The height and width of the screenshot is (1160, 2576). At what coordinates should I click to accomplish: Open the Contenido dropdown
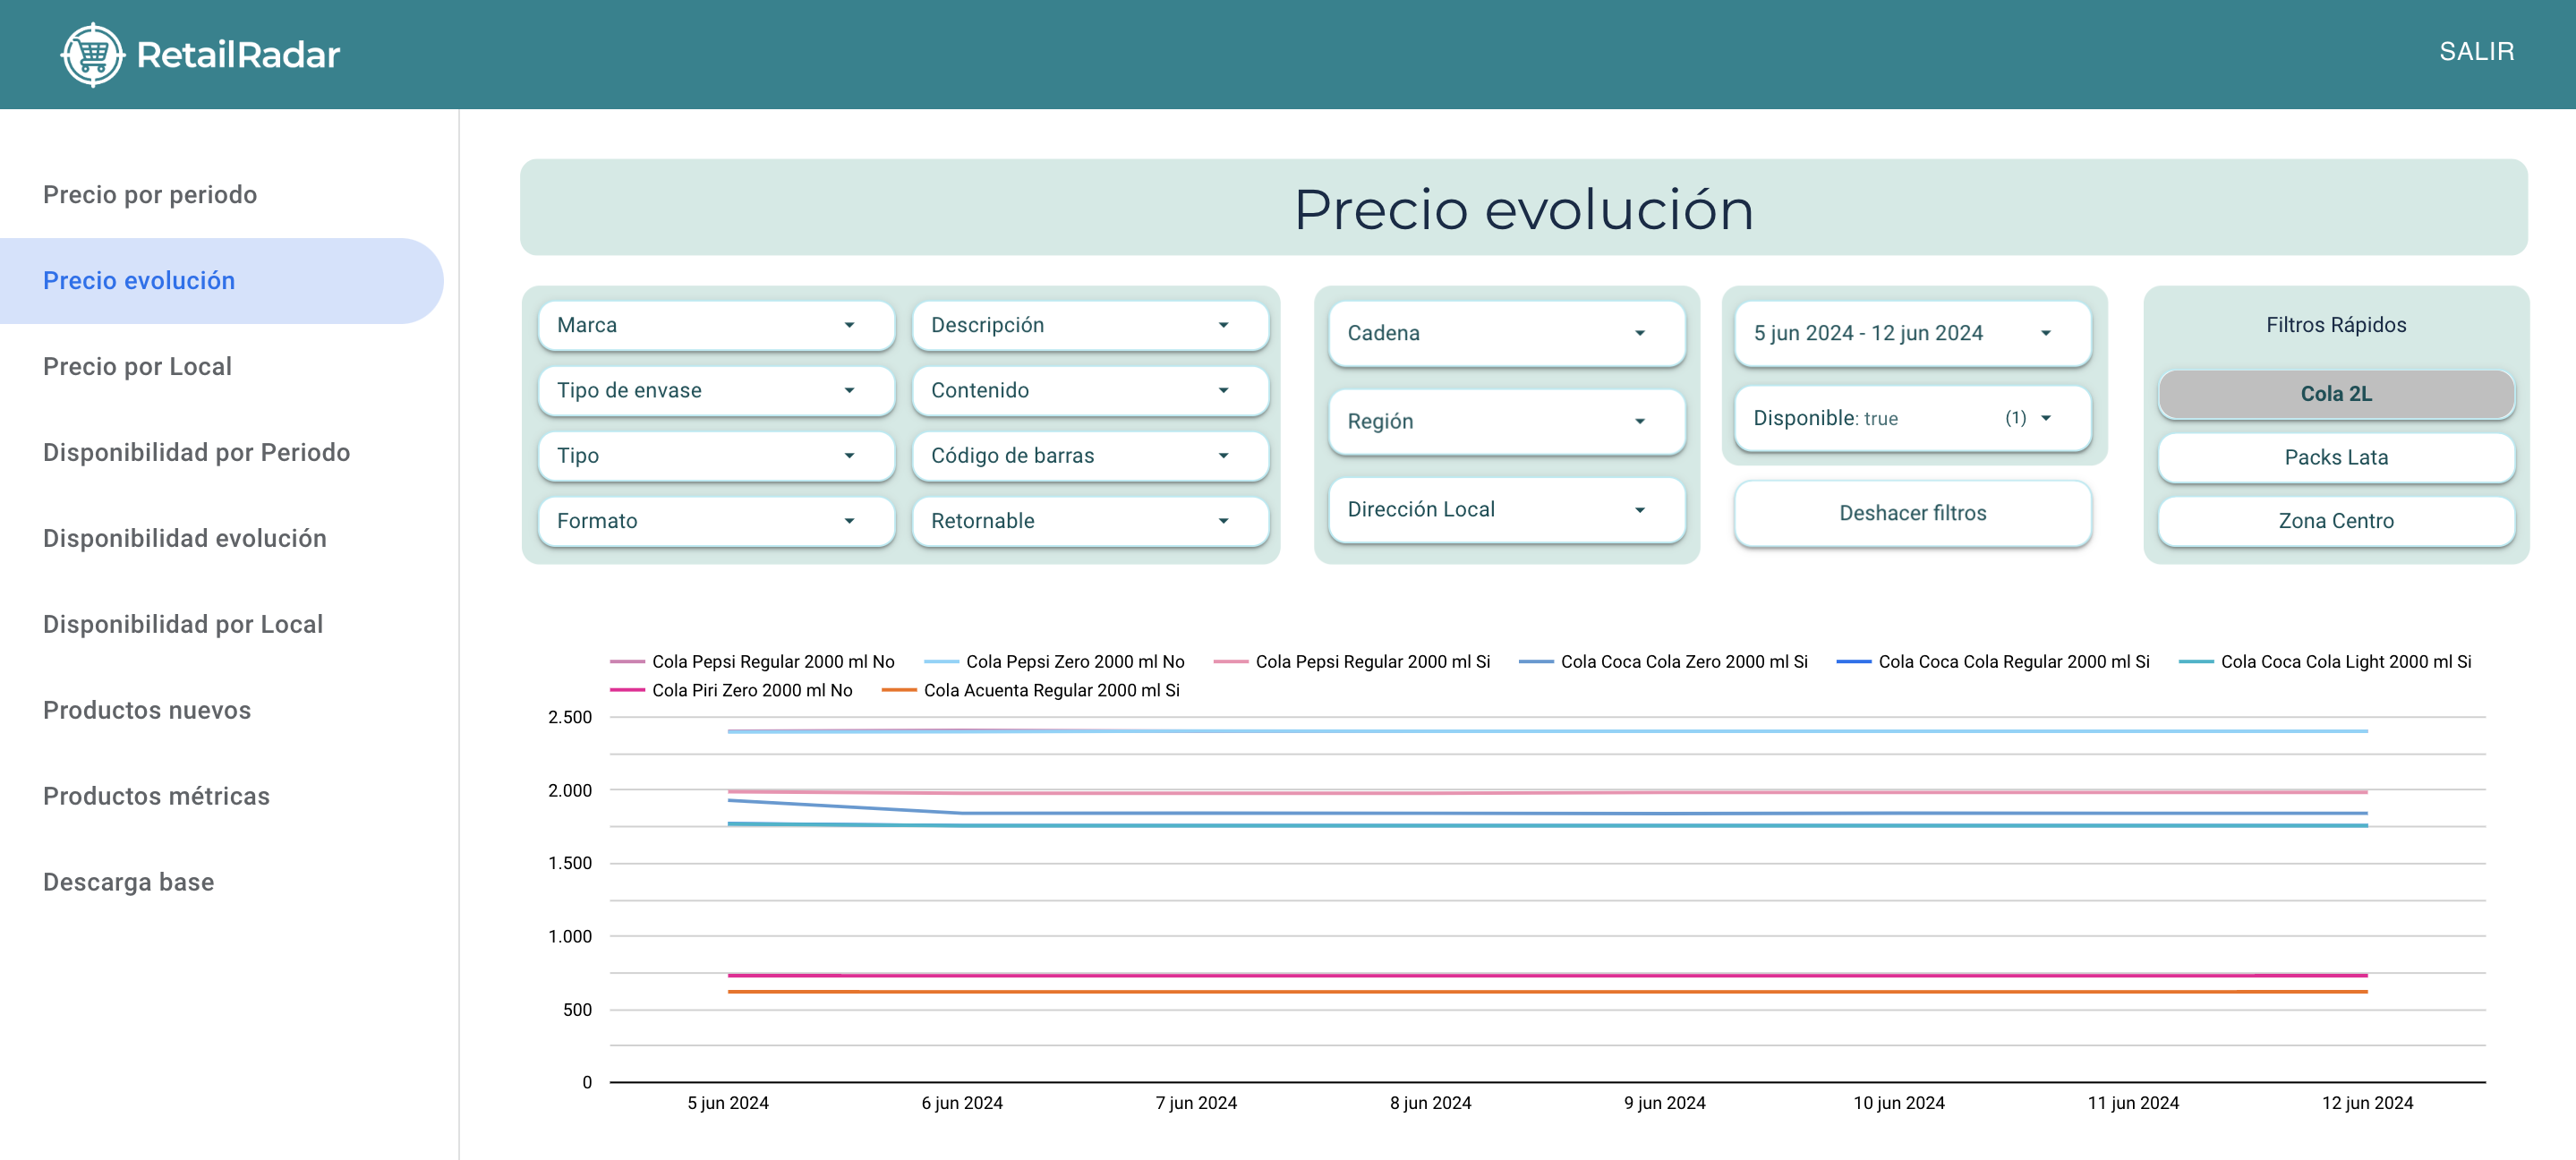[x=1090, y=391]
